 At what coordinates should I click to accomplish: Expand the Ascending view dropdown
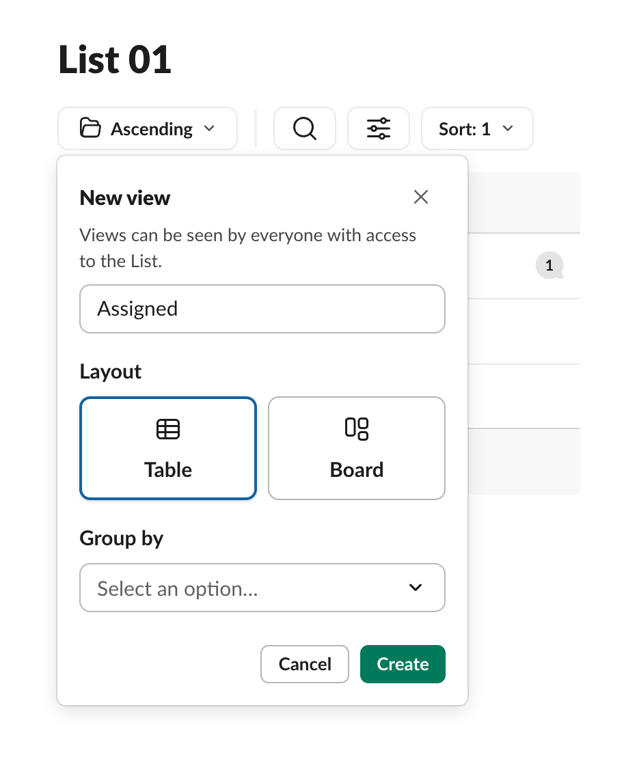(x=147, y=129)
